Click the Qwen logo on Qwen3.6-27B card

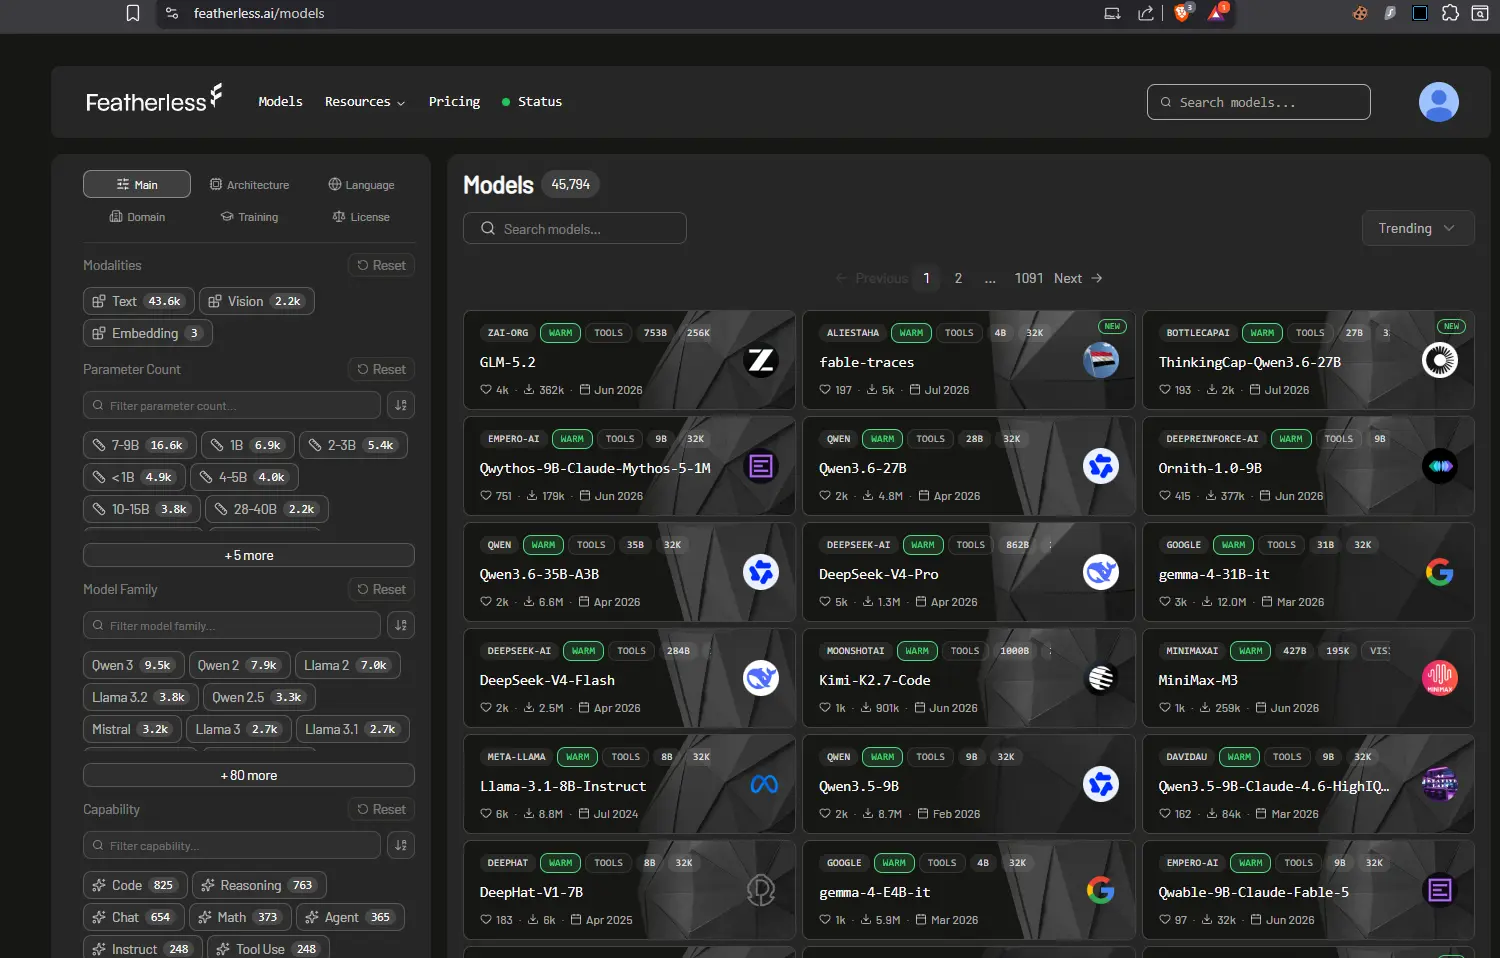[x=1101, y=466]
